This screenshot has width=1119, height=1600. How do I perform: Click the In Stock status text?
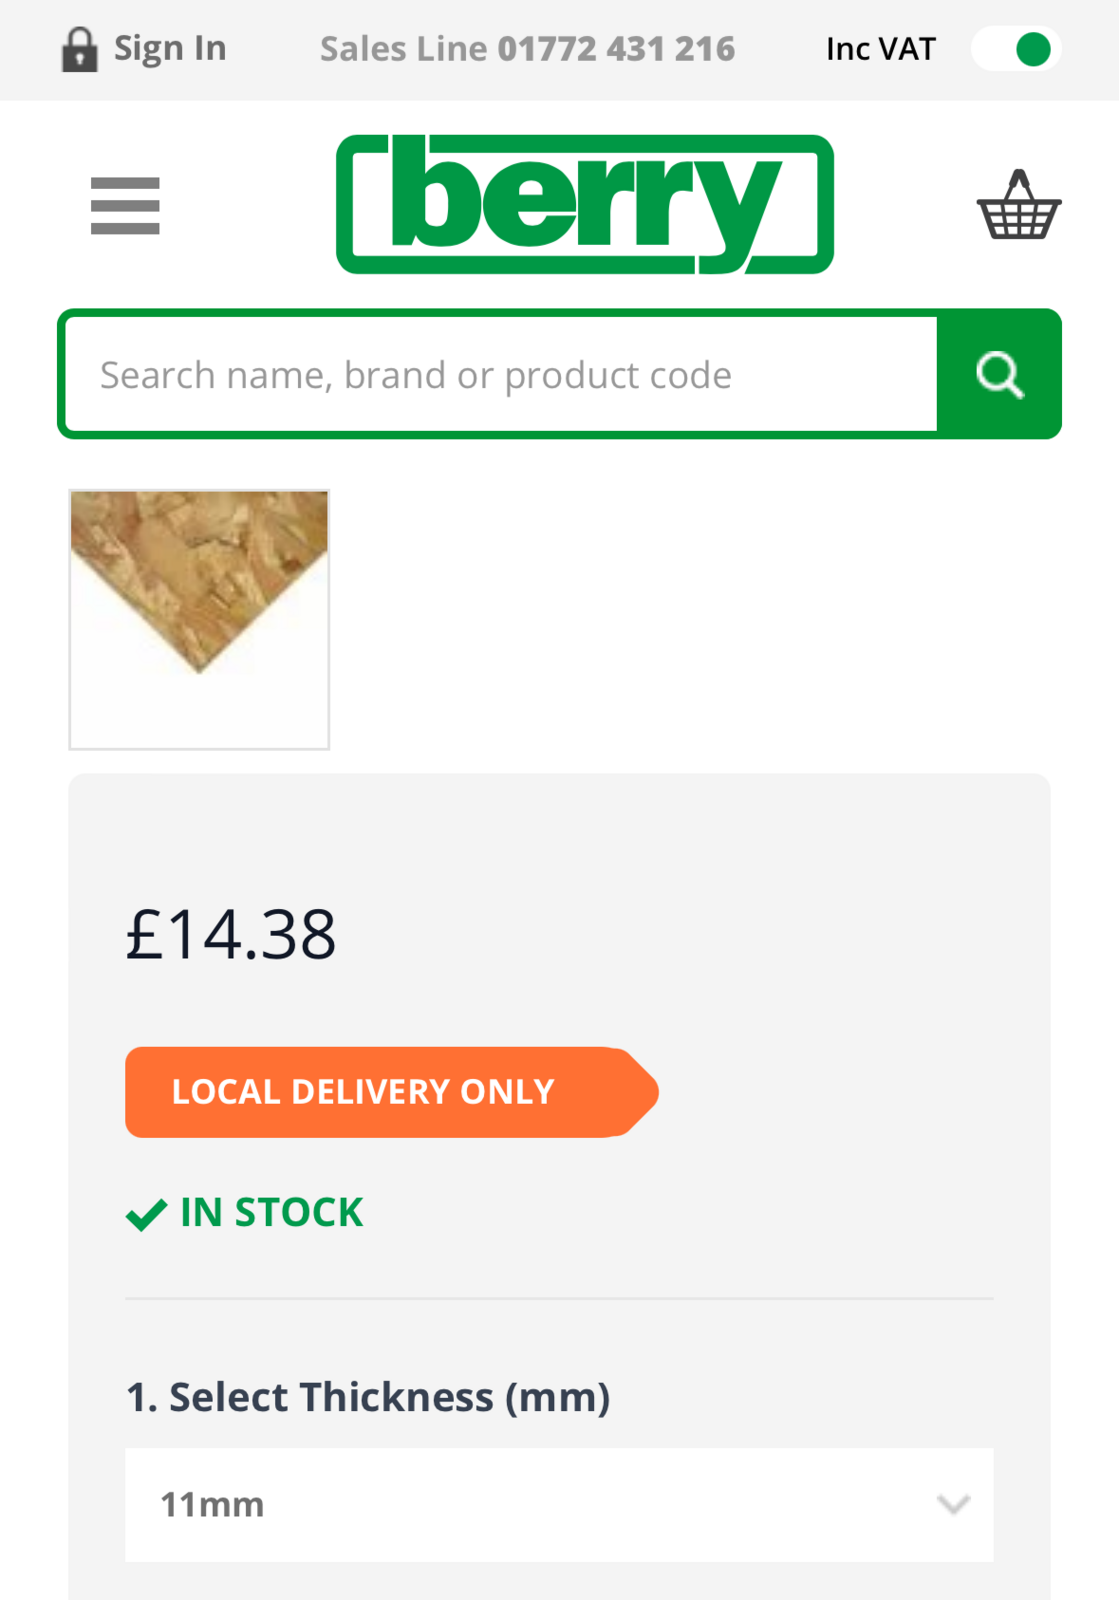tap(271, 1213)
